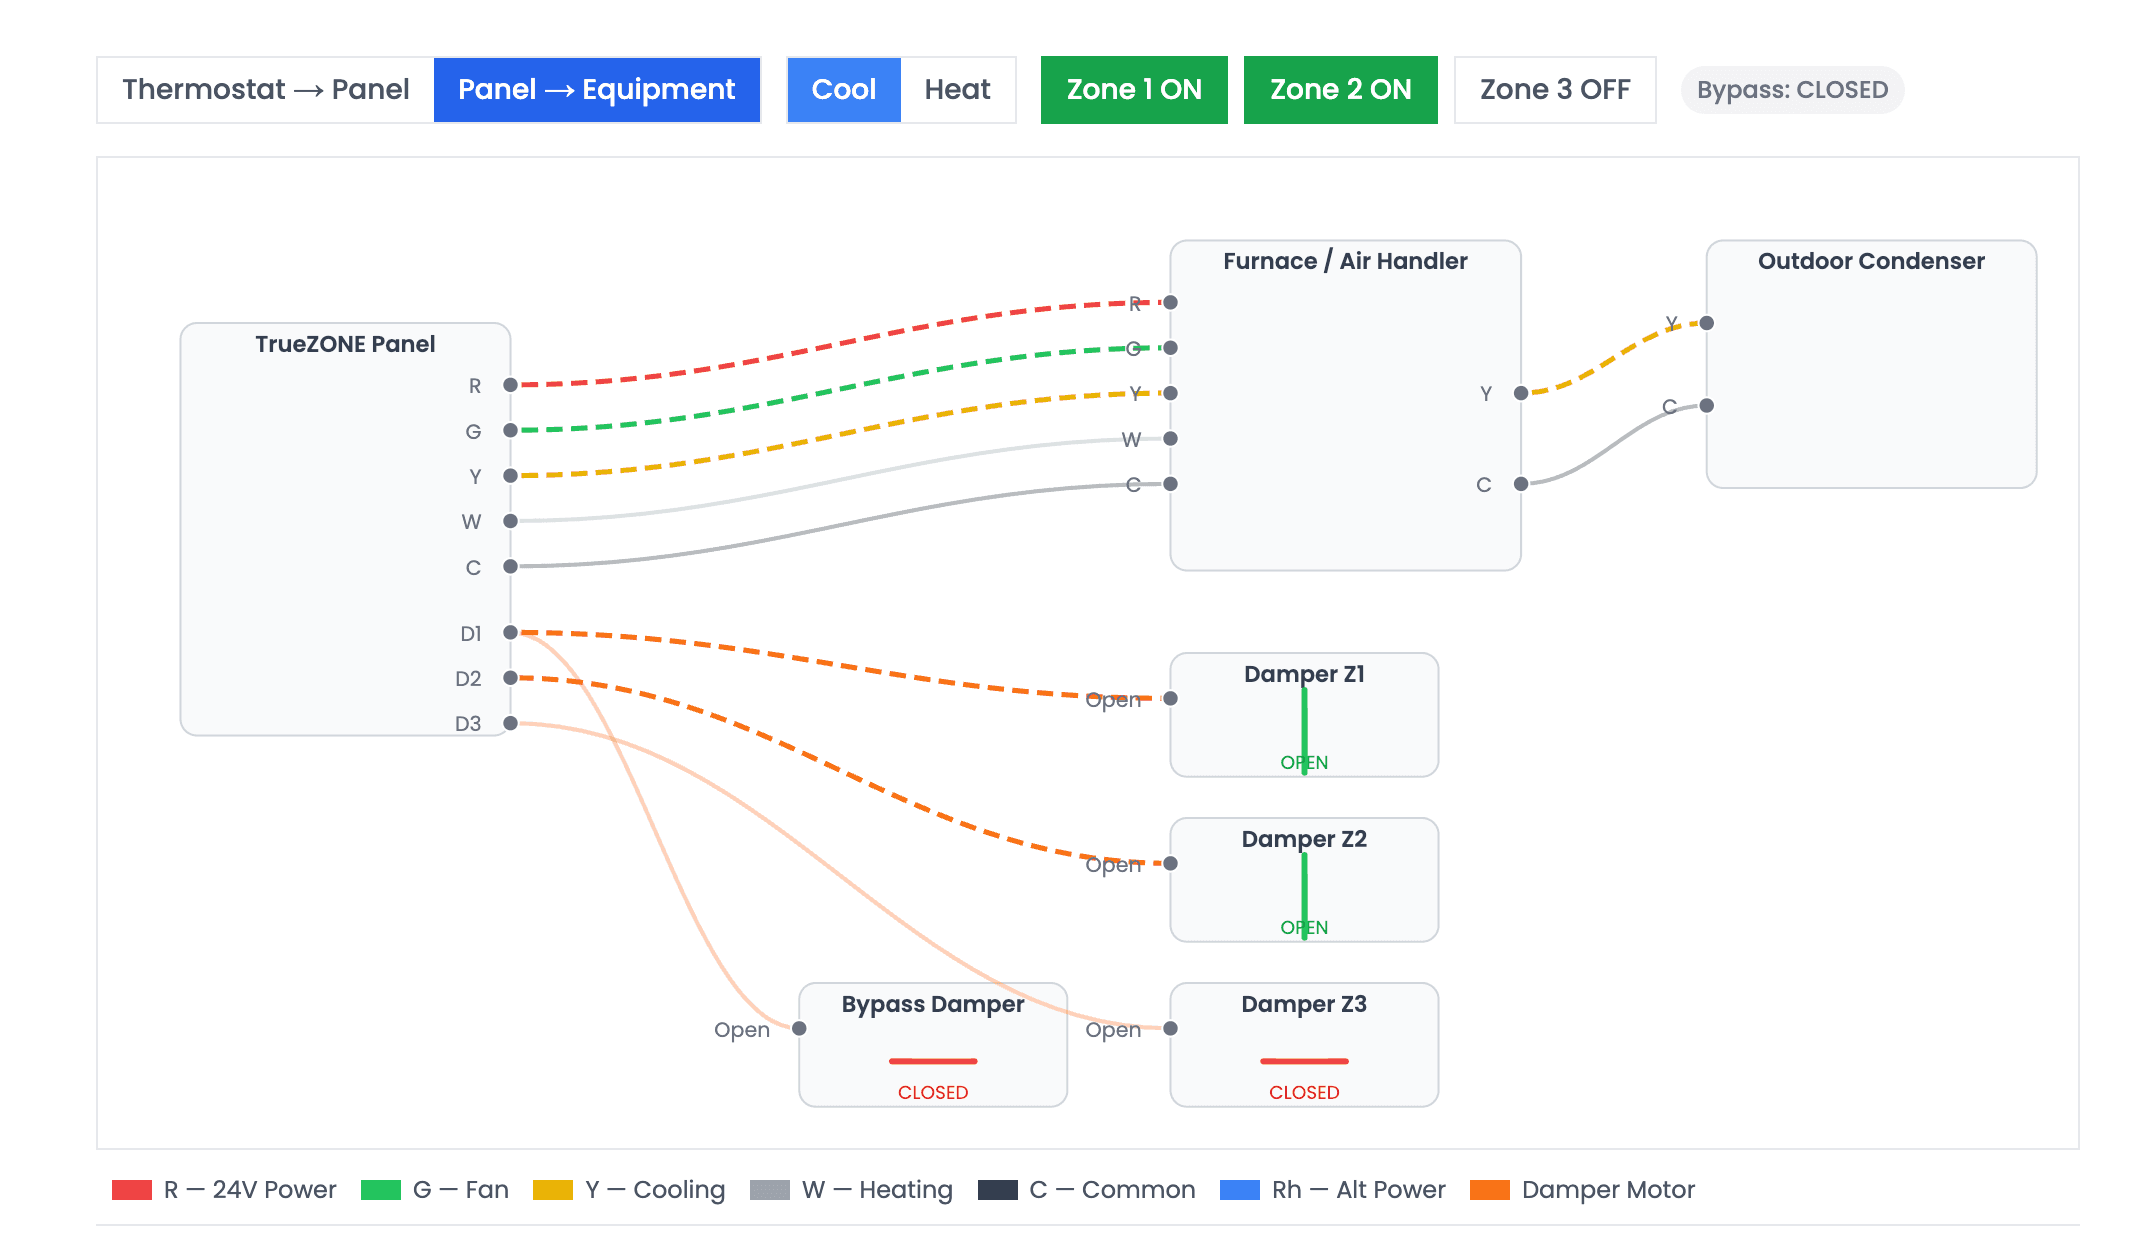Select the D1 damper terminal on the panel

tap(510, 632)
